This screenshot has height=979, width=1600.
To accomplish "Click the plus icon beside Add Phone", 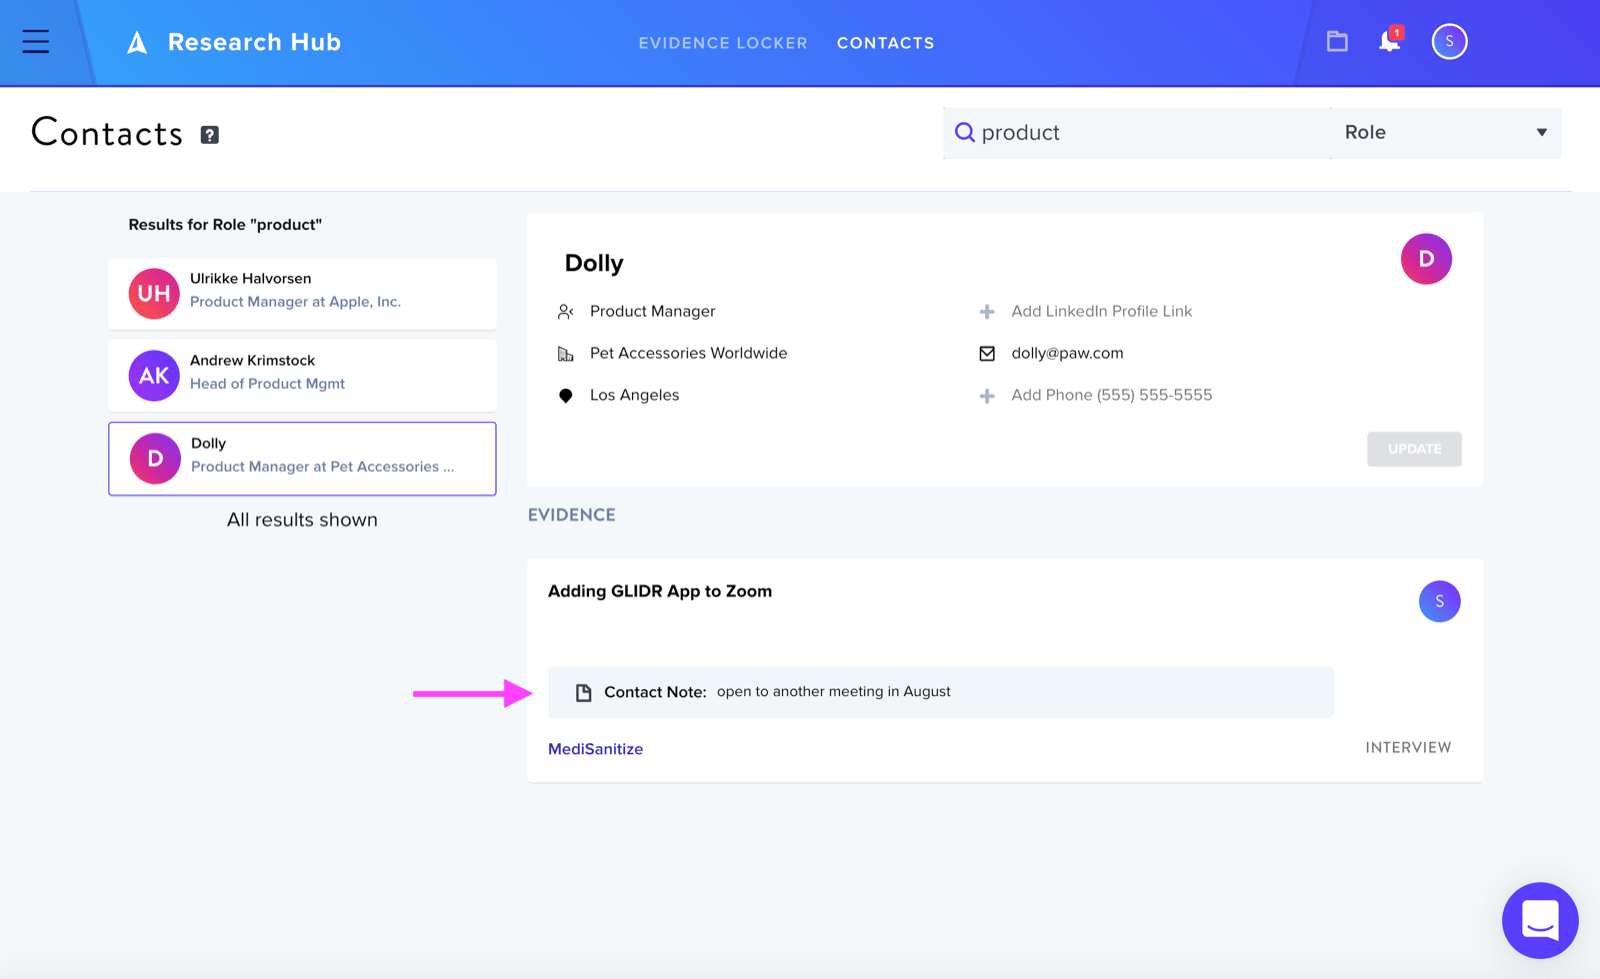I will click(x=987, y=396).
